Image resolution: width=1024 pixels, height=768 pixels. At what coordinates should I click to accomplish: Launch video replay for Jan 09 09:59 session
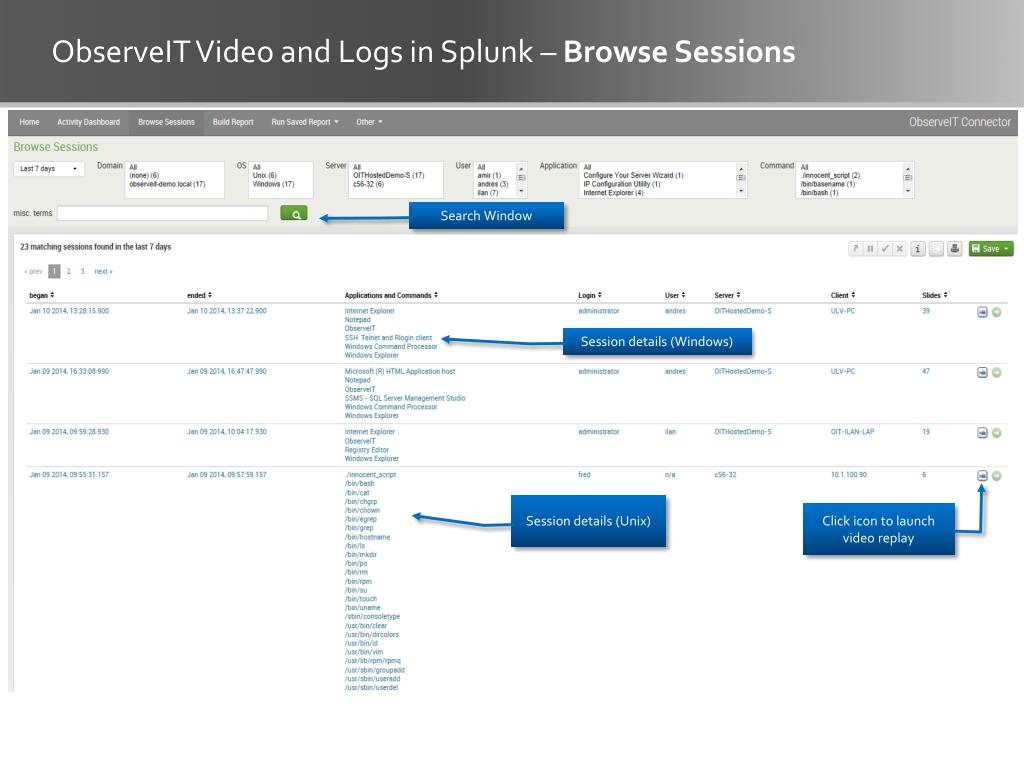pyautogui.click(x=982, y=433)
